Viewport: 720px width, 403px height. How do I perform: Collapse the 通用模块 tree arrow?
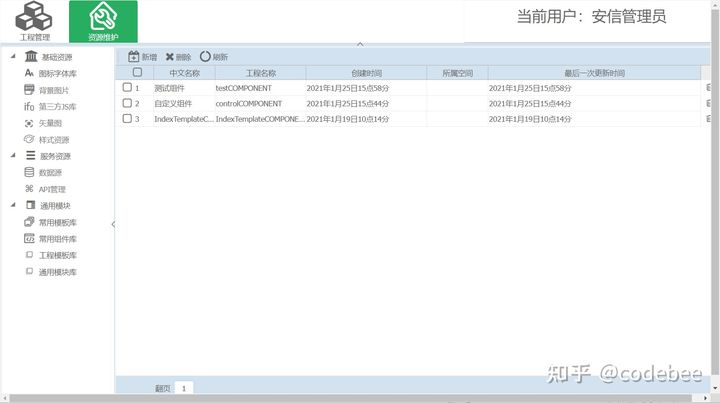(13, 205)
